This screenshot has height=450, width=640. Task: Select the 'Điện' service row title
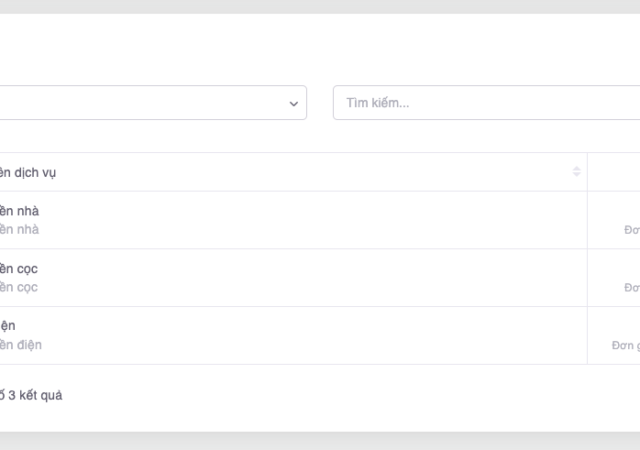pyautogui.click(x=8, y=326)
